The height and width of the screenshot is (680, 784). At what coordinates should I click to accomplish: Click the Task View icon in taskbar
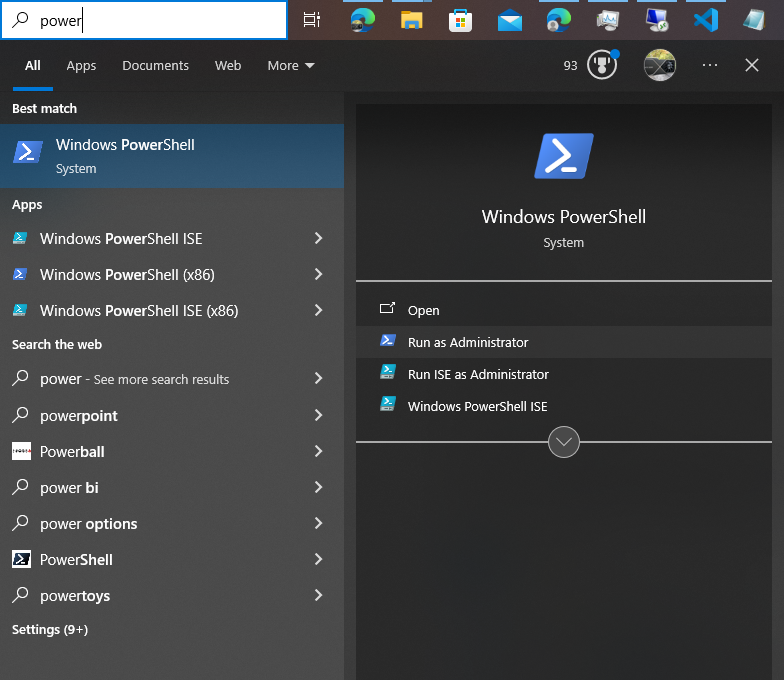click(x=312, y=20)
